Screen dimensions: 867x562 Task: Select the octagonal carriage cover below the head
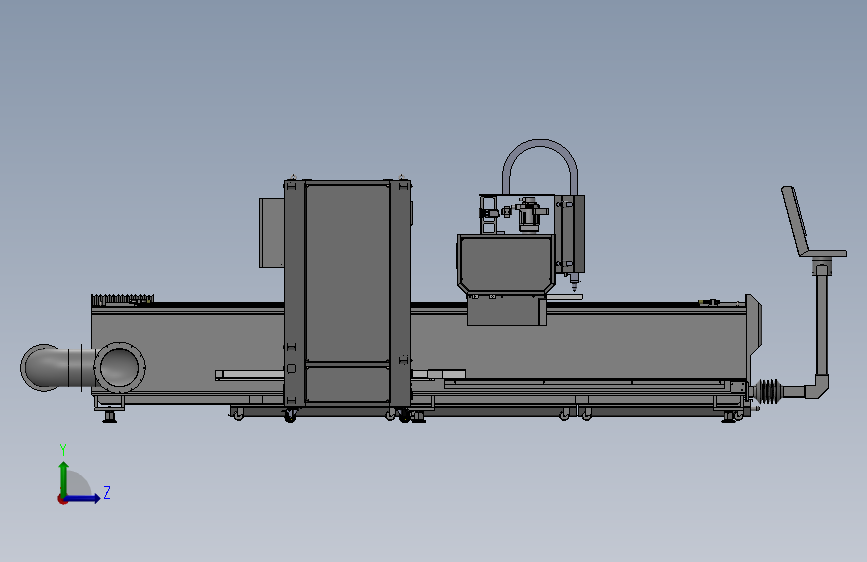point(506,264)
